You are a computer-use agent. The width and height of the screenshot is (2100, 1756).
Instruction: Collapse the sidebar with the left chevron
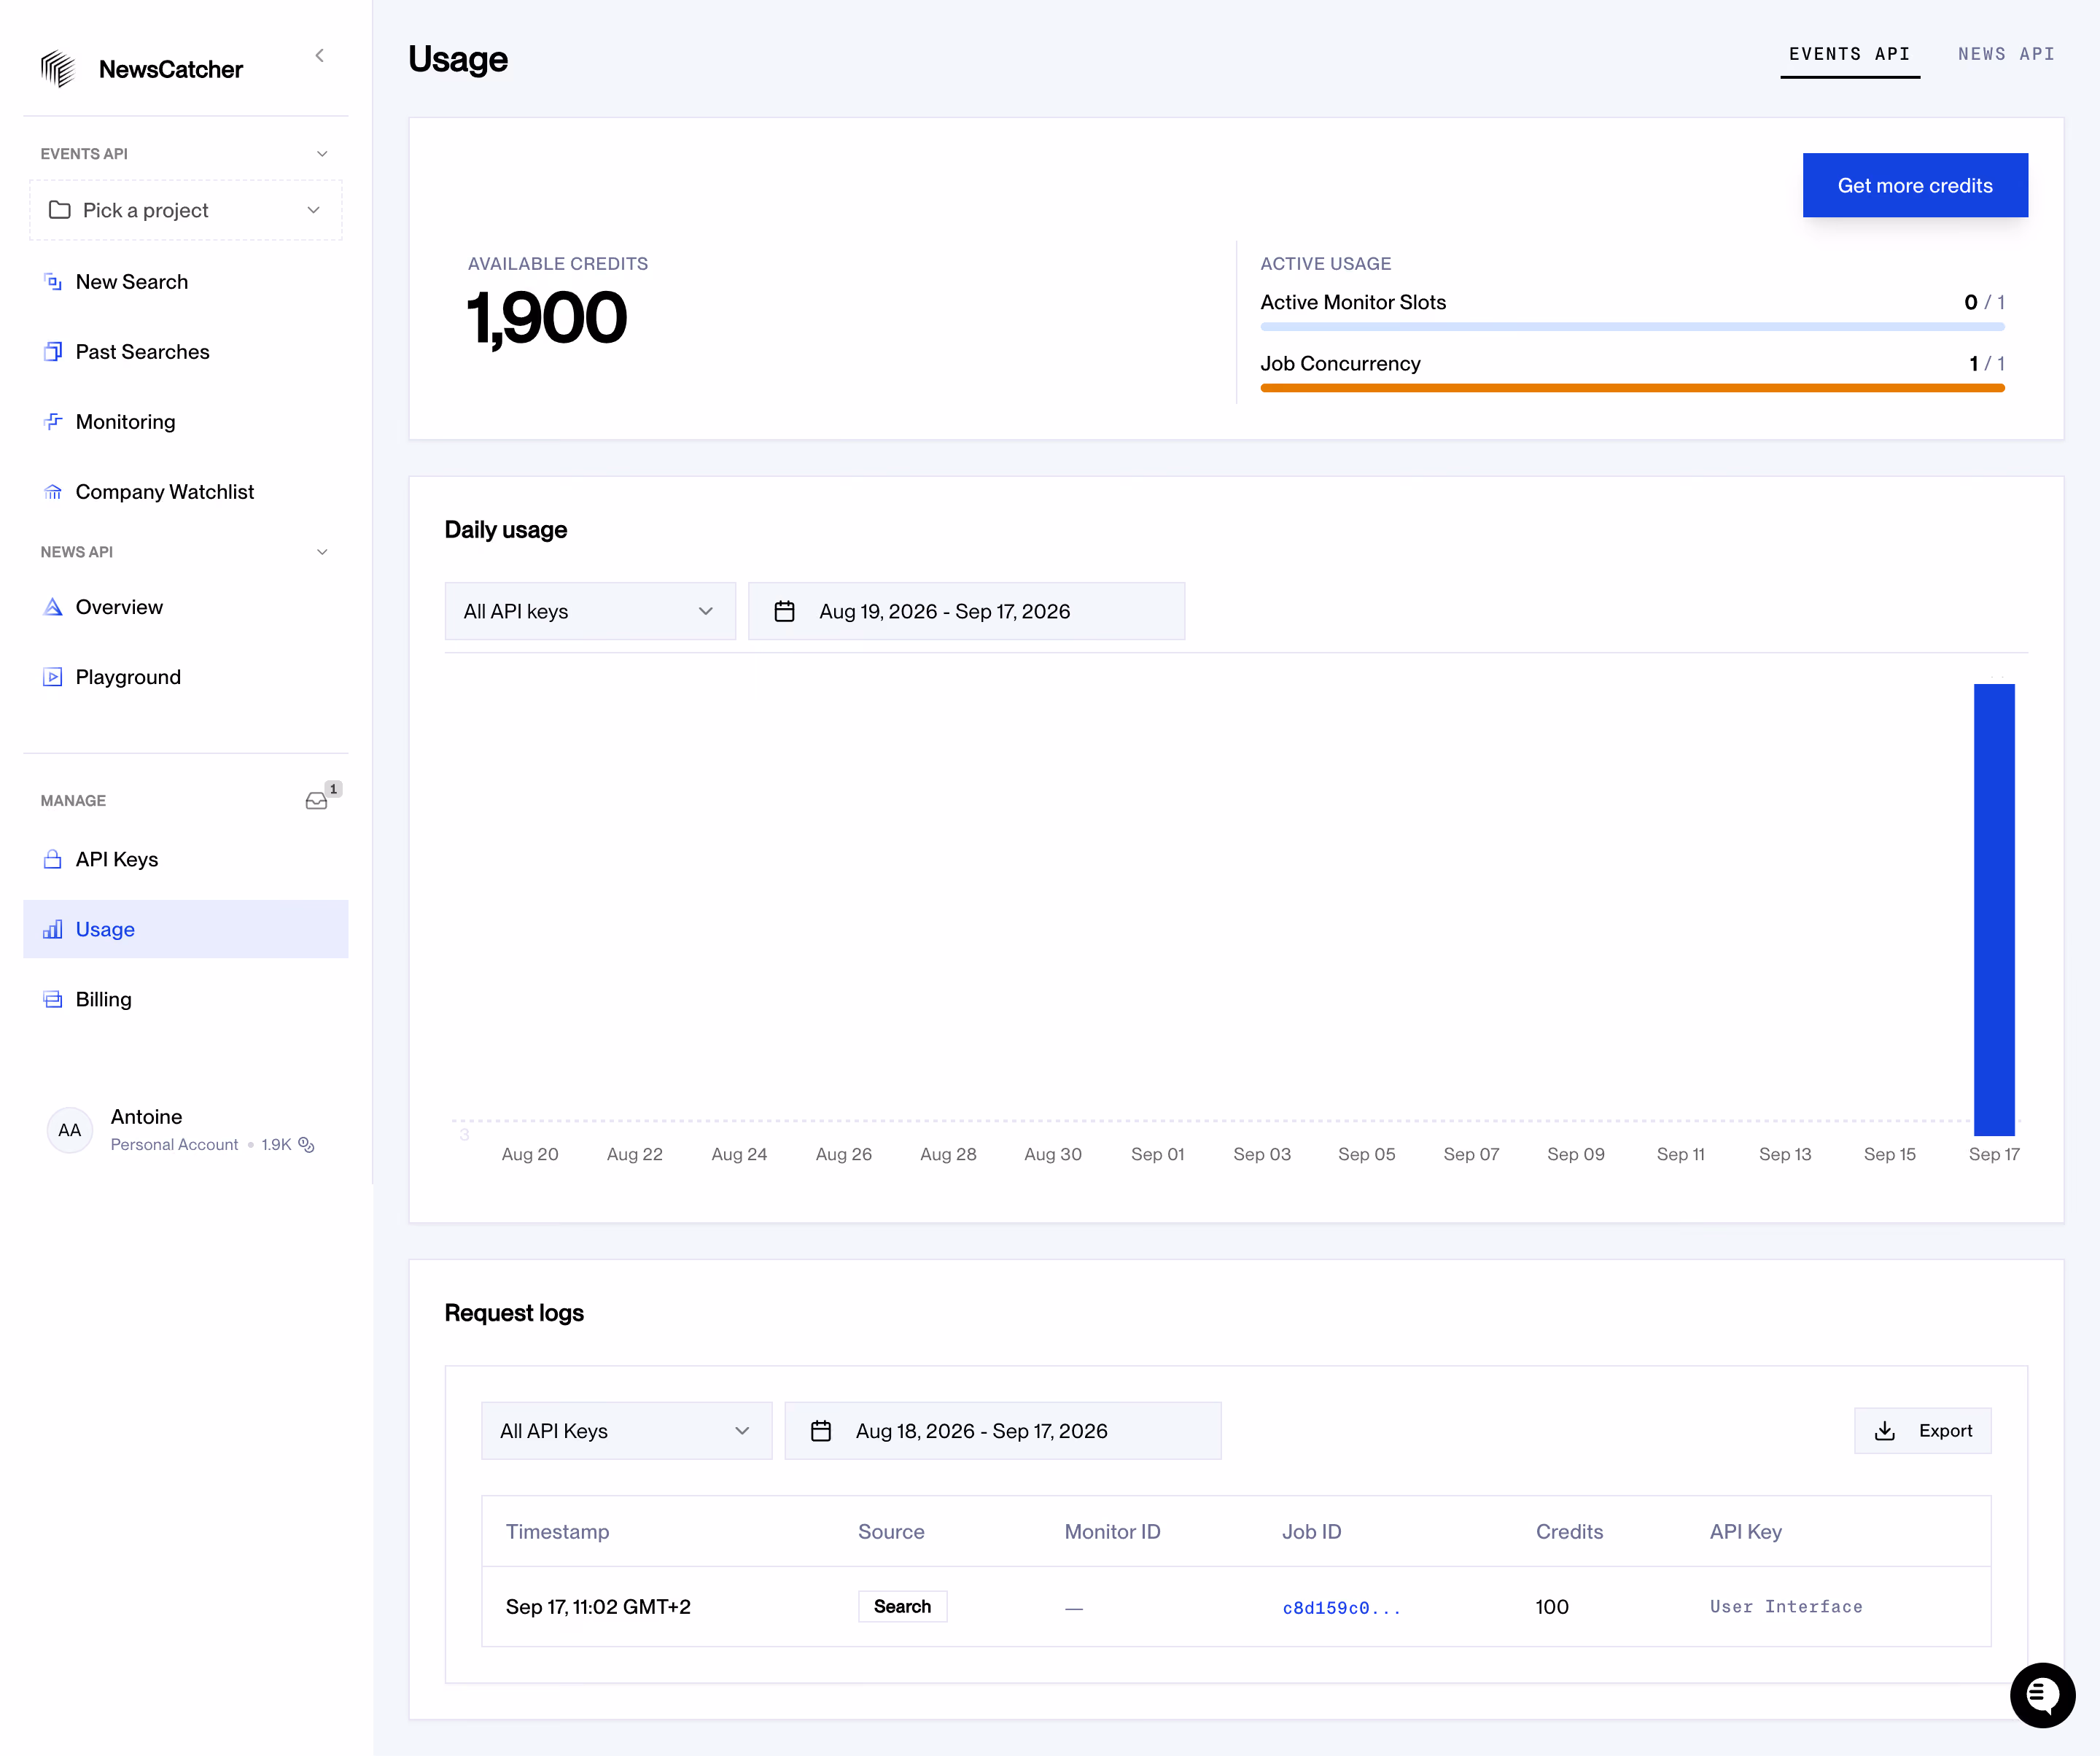point(320,56)
